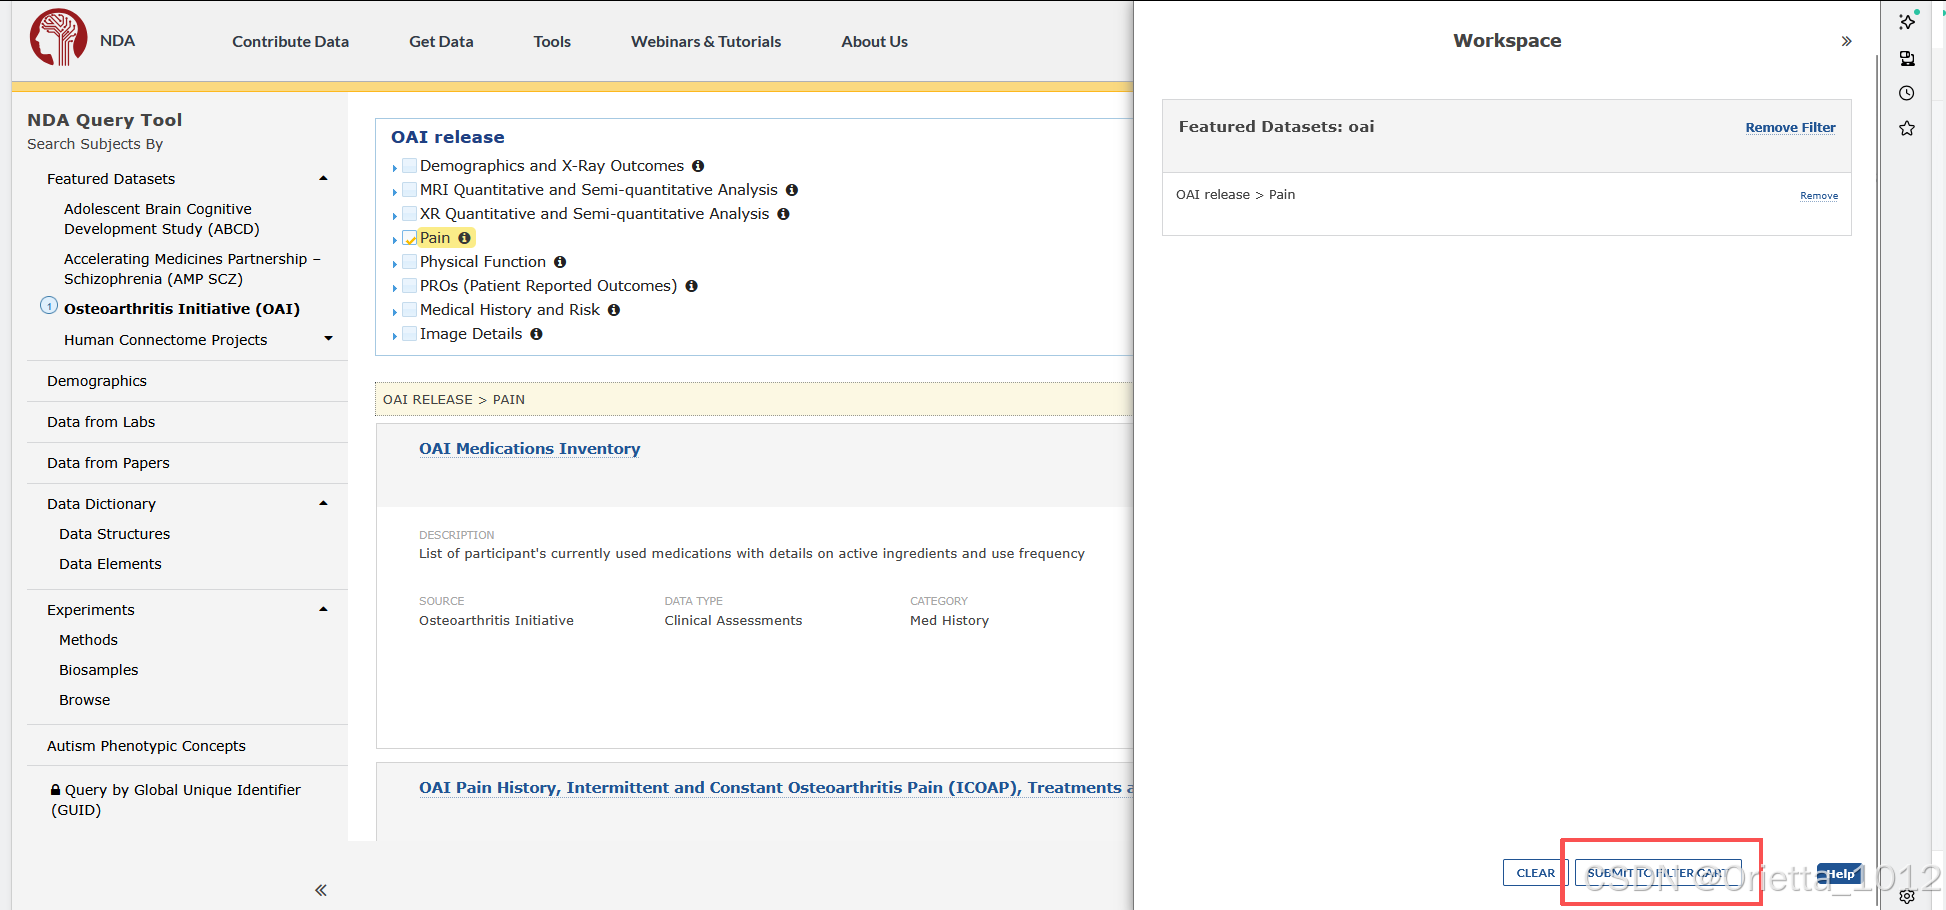Open info icon next to Pain
Screen dimensions: 1946x910
[464, 238]
